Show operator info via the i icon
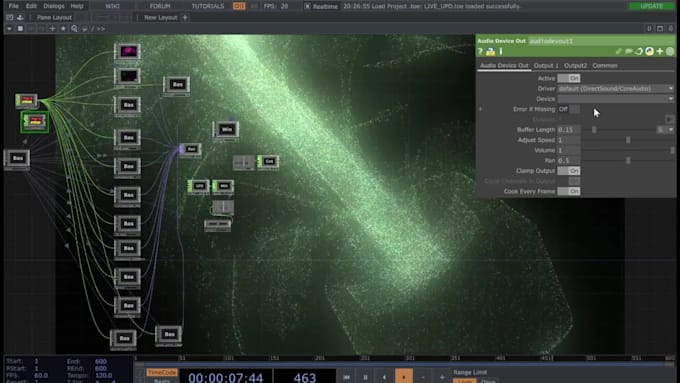This screenshot has height=383, width=680. (501, 52)
